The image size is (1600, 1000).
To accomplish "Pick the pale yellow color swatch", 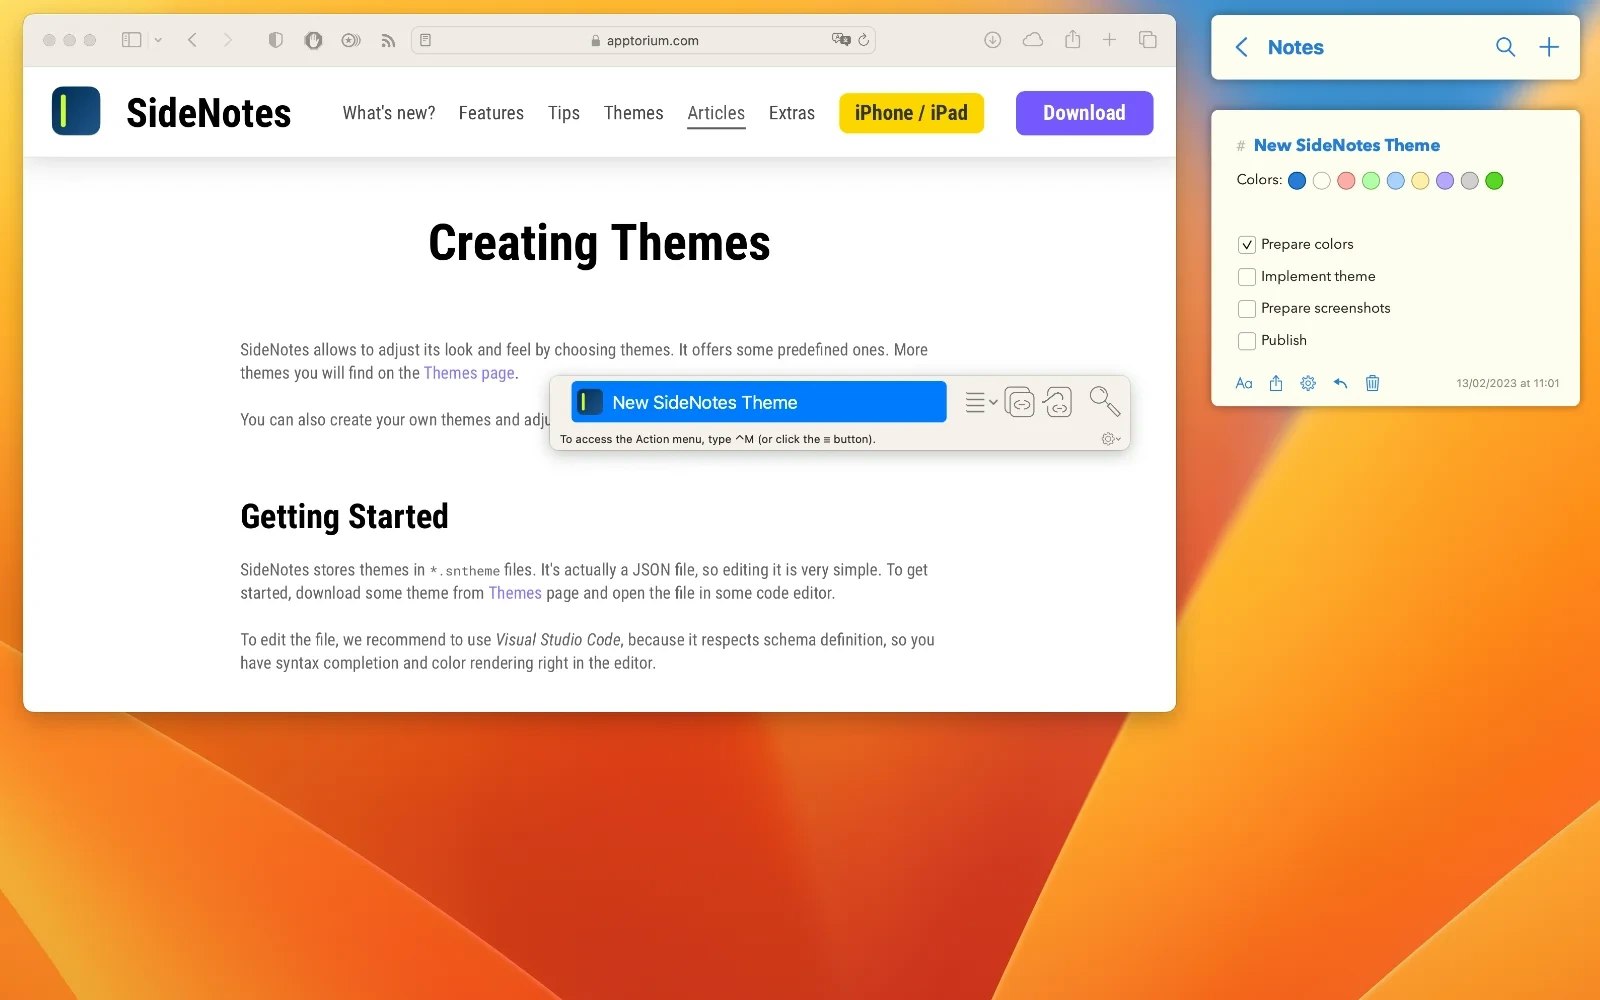I will tap(1420, 181).
